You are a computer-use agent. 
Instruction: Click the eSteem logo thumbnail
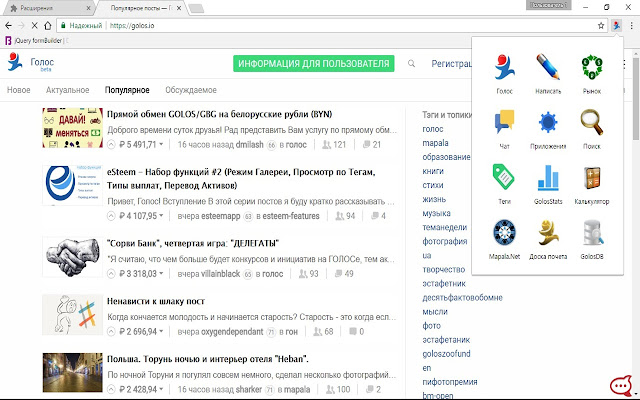coord(73,185)
